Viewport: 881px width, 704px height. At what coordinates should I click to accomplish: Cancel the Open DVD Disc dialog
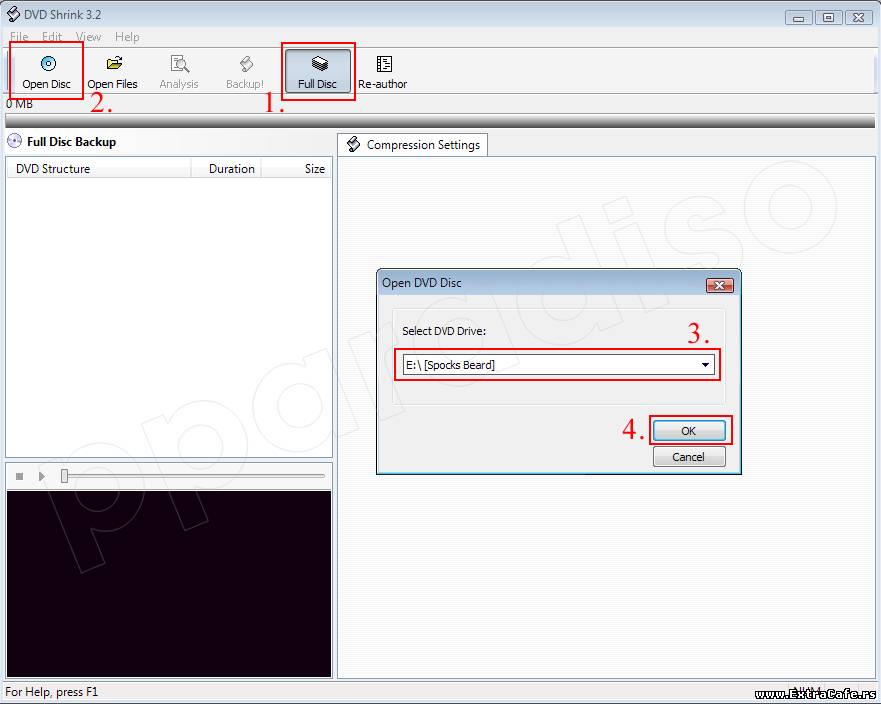[x=689, y=457]
